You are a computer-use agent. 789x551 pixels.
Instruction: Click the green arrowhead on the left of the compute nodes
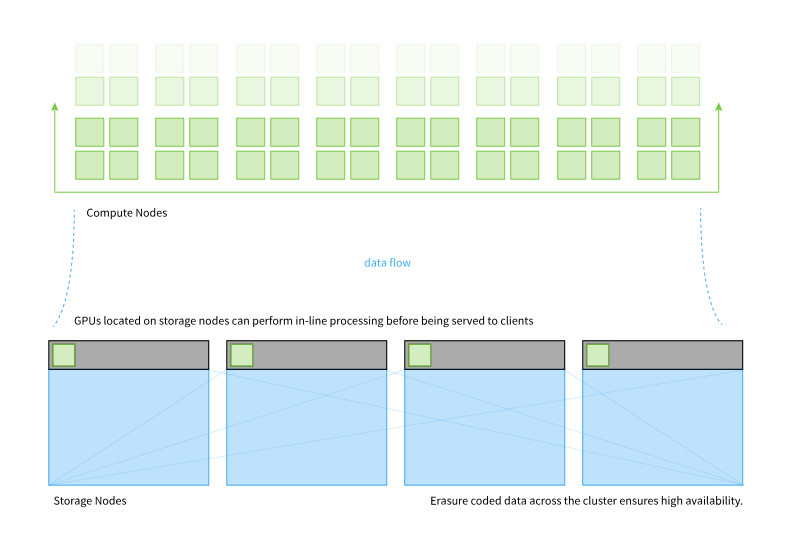55,107
